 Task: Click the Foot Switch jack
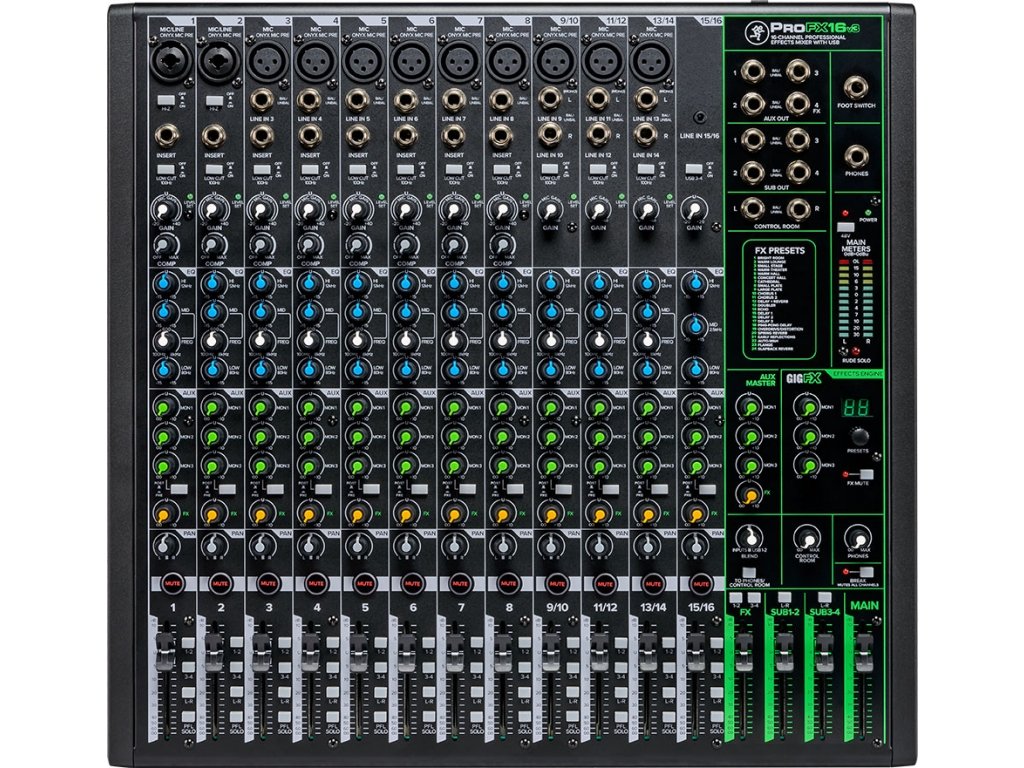point(857,86)
